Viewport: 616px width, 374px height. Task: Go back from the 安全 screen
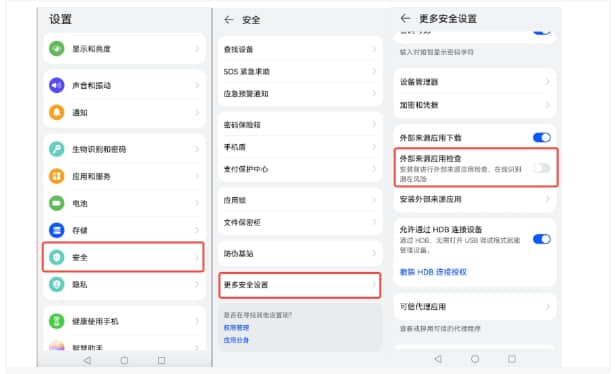pyautogui.click(x=229, y=20)
